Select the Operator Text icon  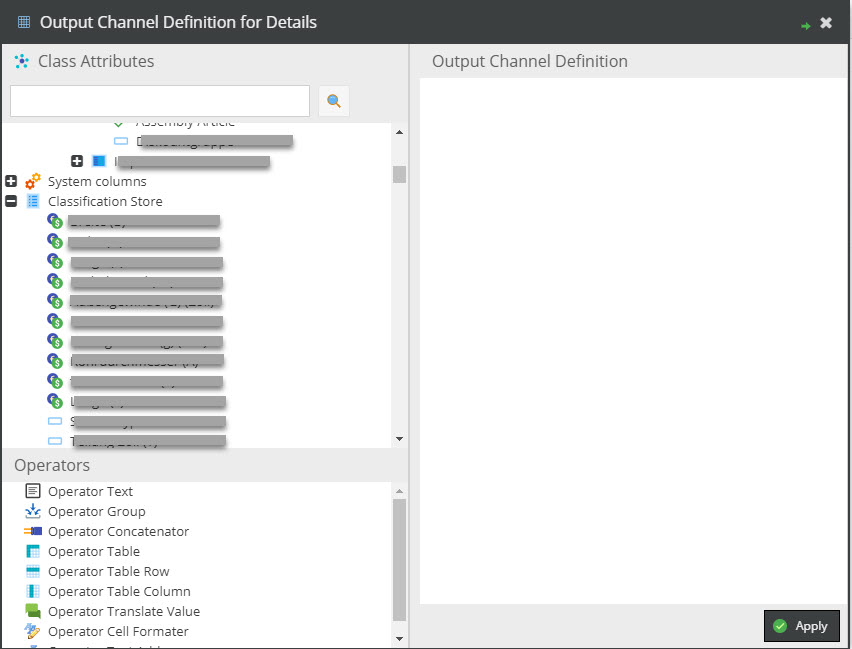coord(33,491)
